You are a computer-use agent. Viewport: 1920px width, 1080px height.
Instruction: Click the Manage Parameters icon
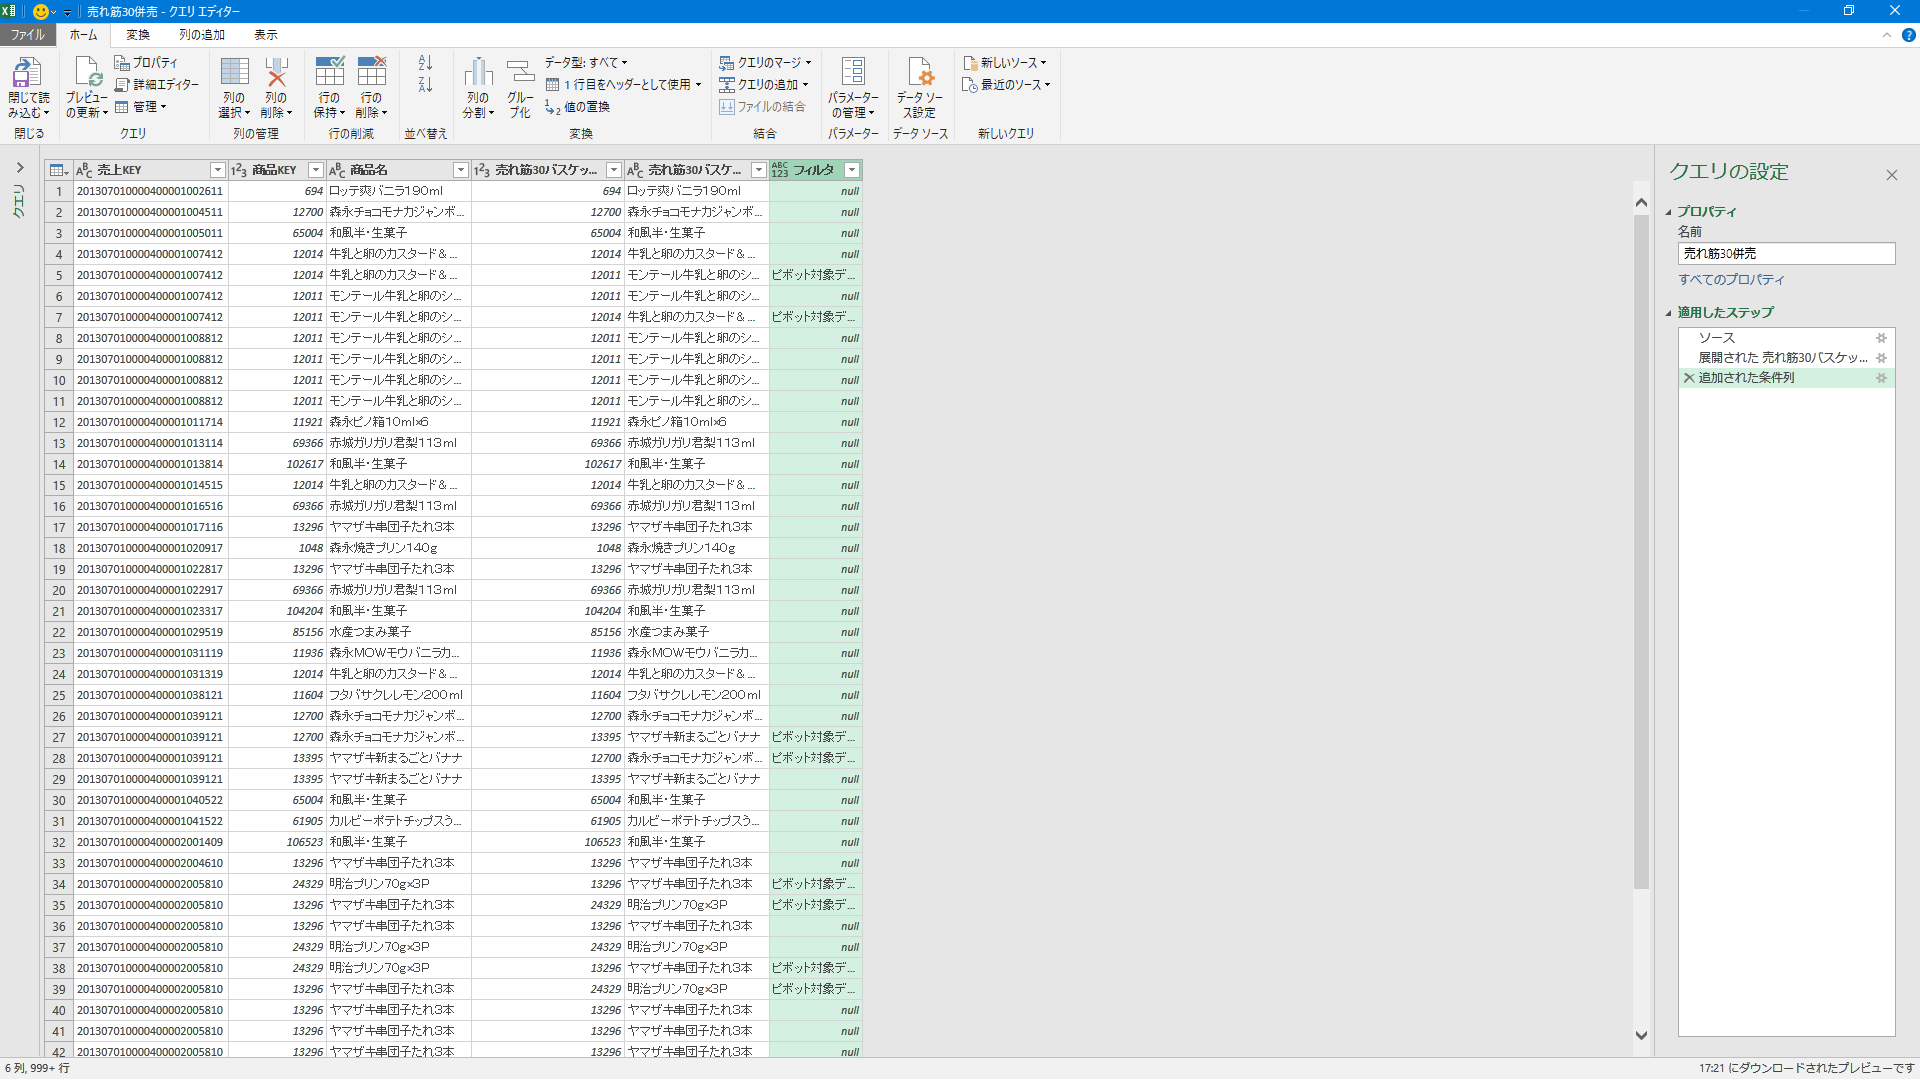(853, 73)
